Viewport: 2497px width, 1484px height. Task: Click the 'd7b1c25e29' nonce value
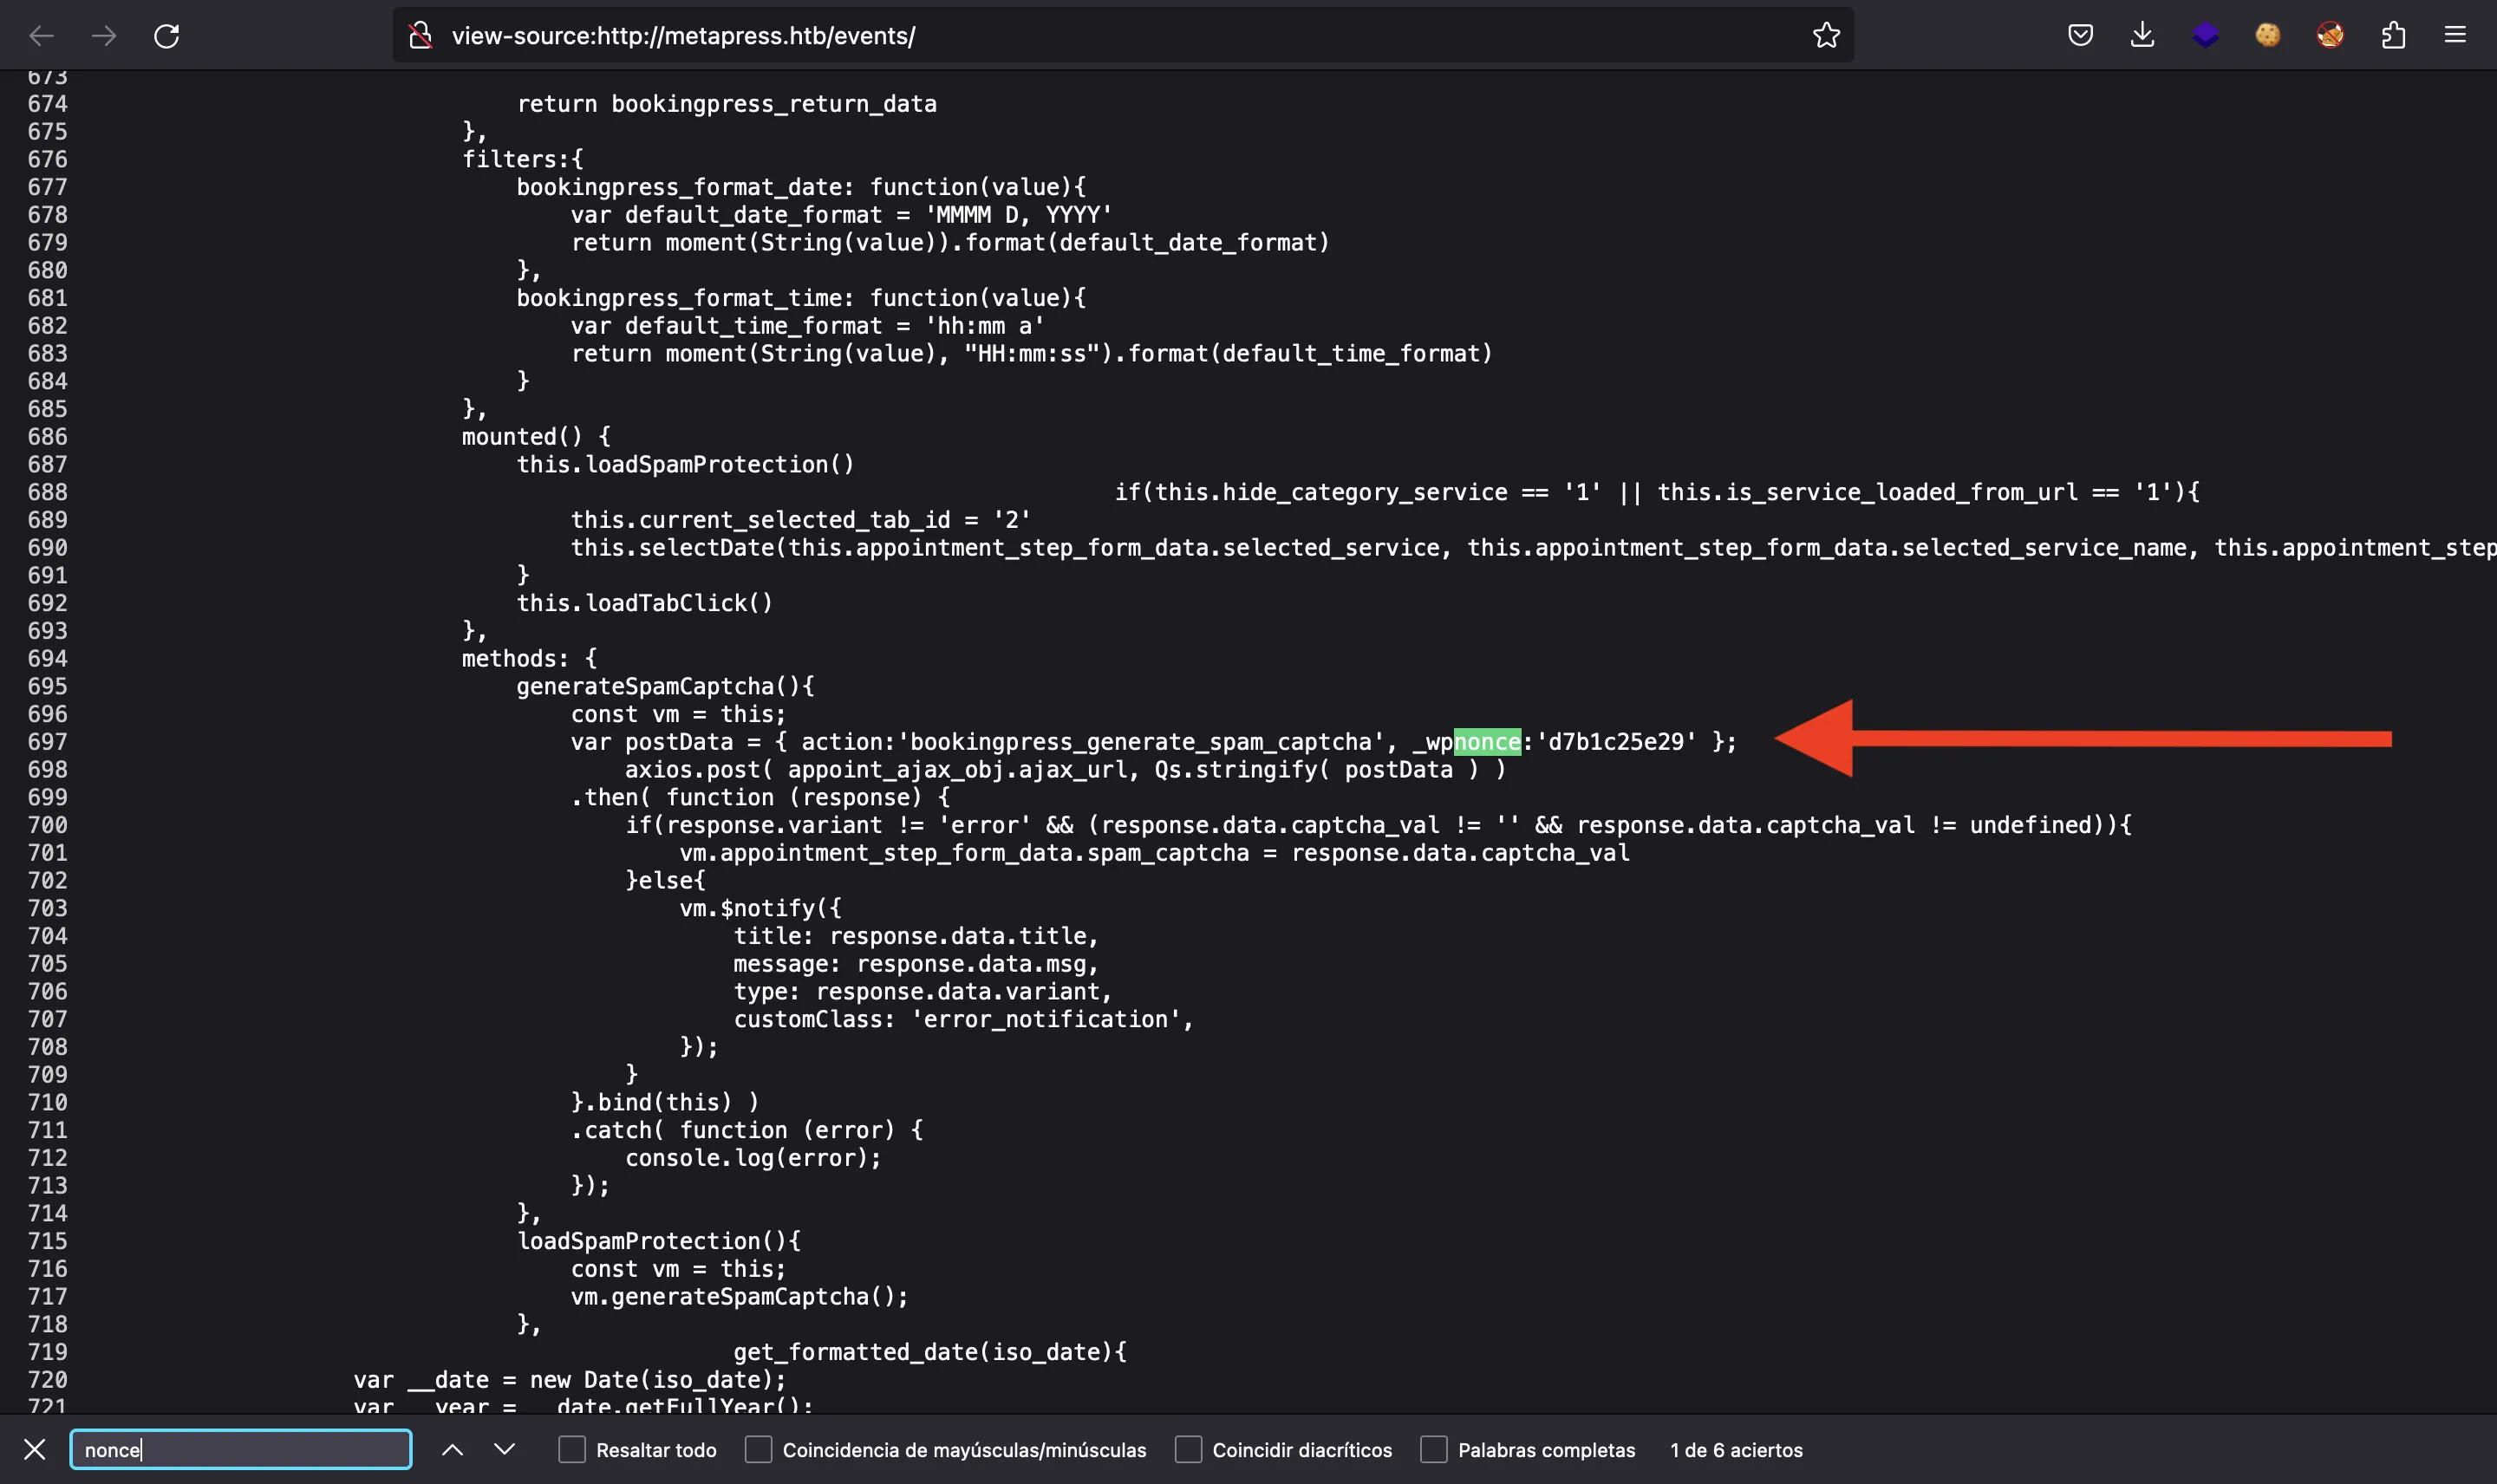(x=1616, y=741)
